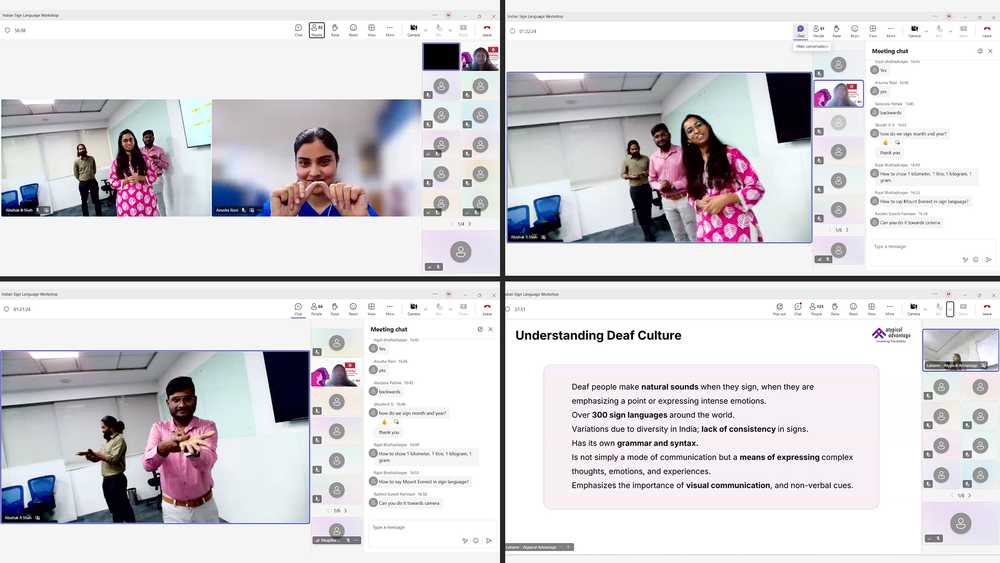Open emoji picker in top-right Meeting chat
Image resolution: width=1000 pixels, height=563 pixels.
tap(976, 260)
